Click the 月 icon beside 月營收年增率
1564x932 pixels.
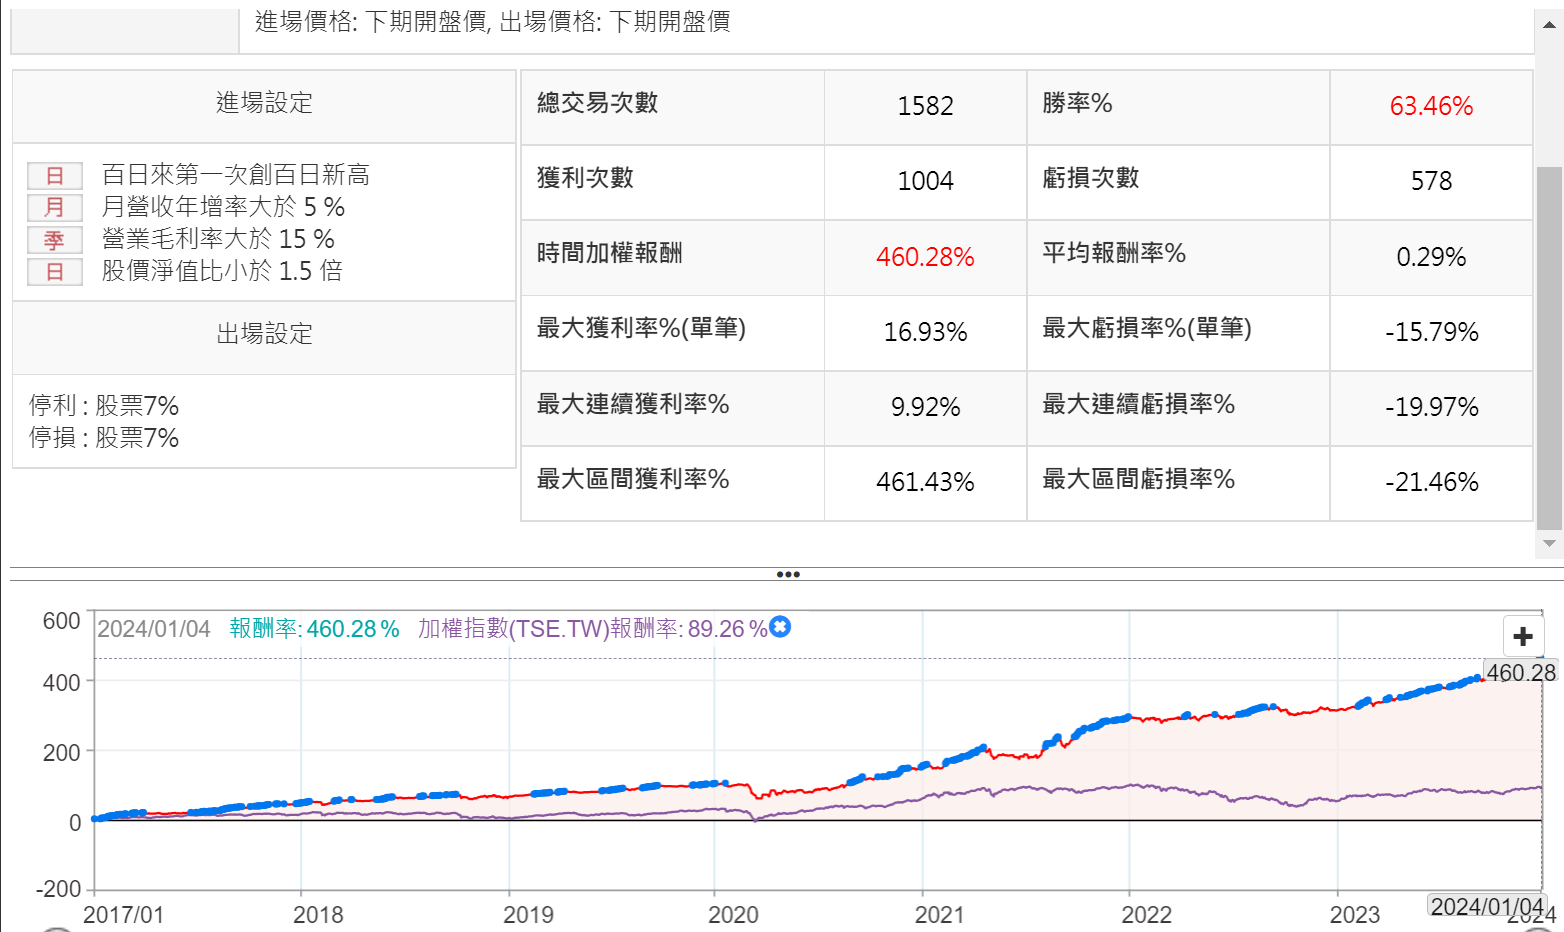tap(54, 208)
